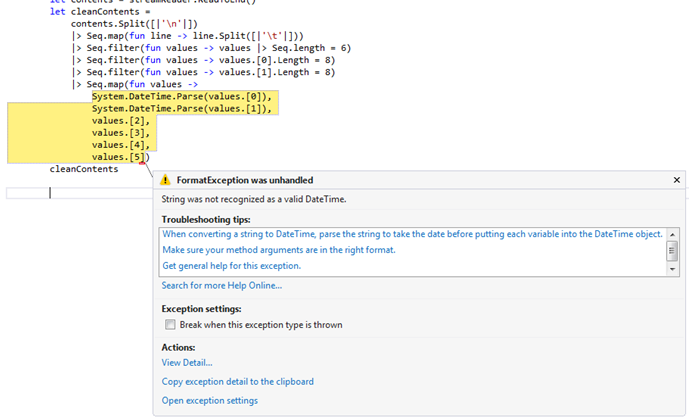Select 'Make sure your method arguments' tip
The height and width of the screenshot is (419, 689).
279,249
